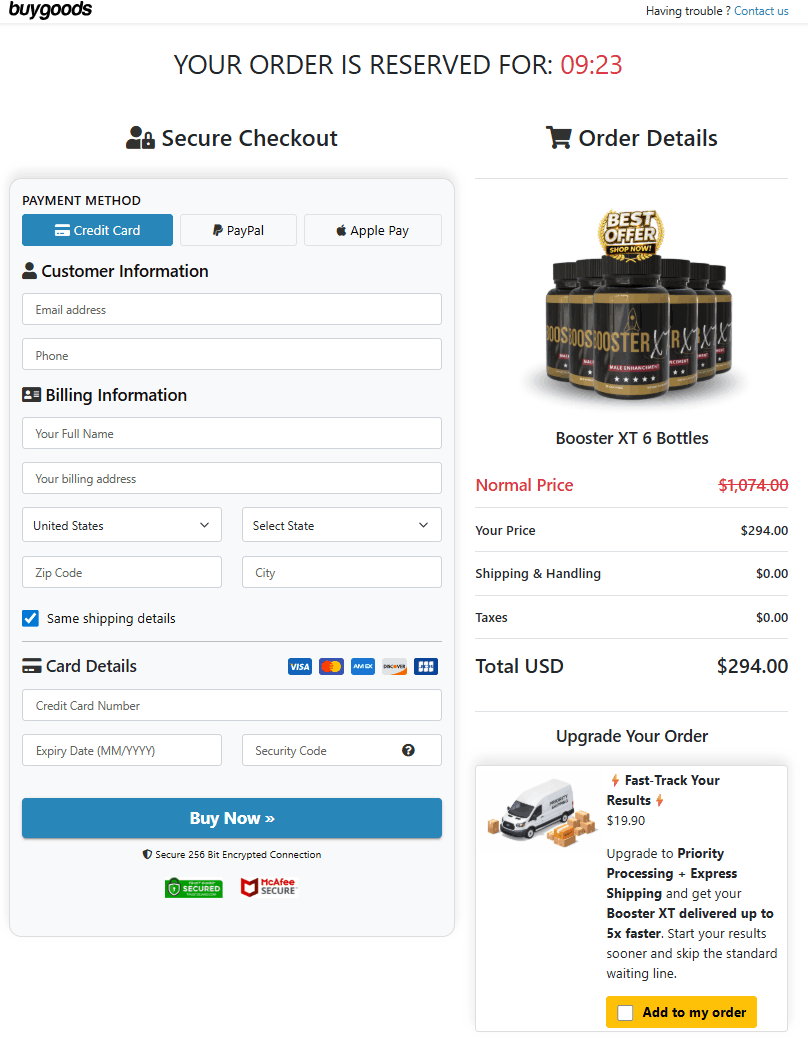The image size is (808, 1040).
Task: Focus the Credit Card Number field
Action: pos(232,705)
